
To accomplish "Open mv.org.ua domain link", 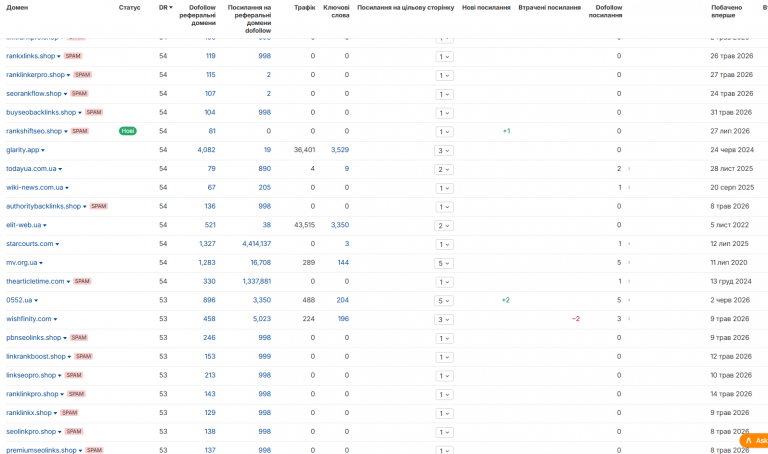I will pyautogui.click(x=22, y=263).
